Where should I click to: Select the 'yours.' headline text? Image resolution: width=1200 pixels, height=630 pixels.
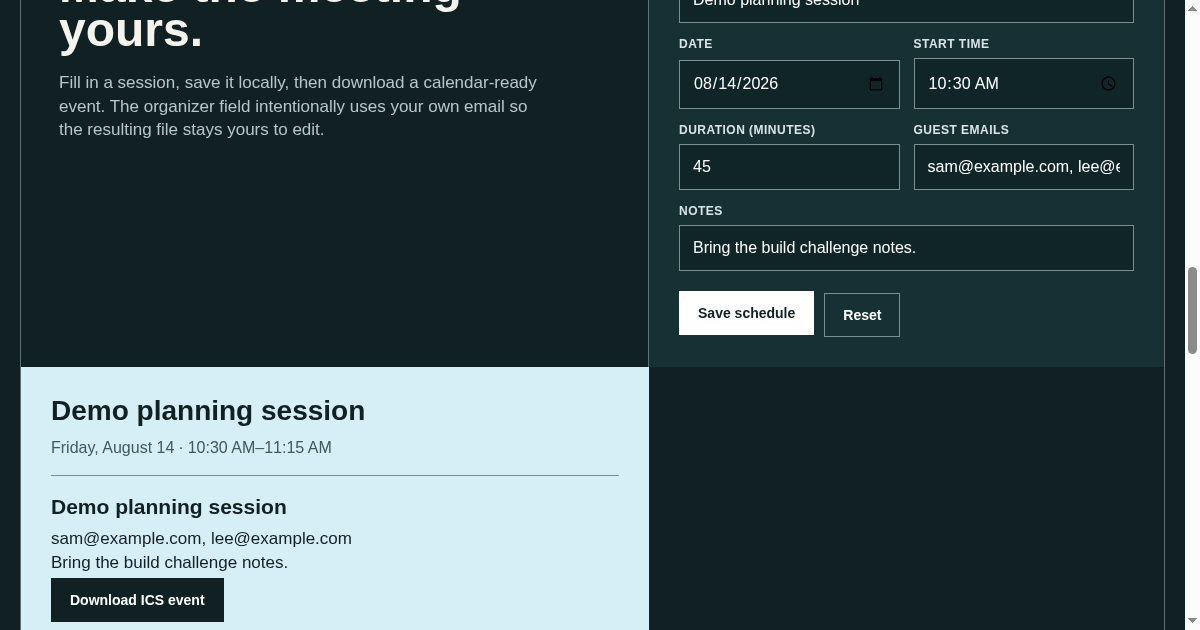(x=131, y=30)
